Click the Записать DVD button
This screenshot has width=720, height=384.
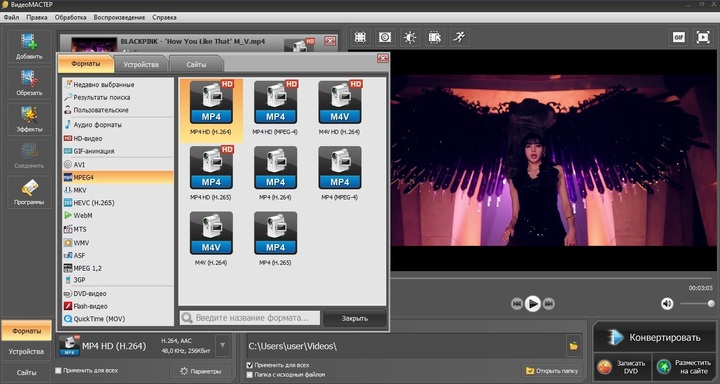pos(623,367)
